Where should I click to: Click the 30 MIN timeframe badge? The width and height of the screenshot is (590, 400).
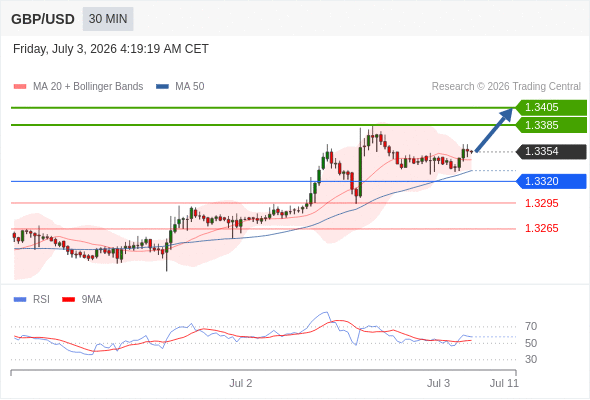pyautogui.click(x=108, y=19)
